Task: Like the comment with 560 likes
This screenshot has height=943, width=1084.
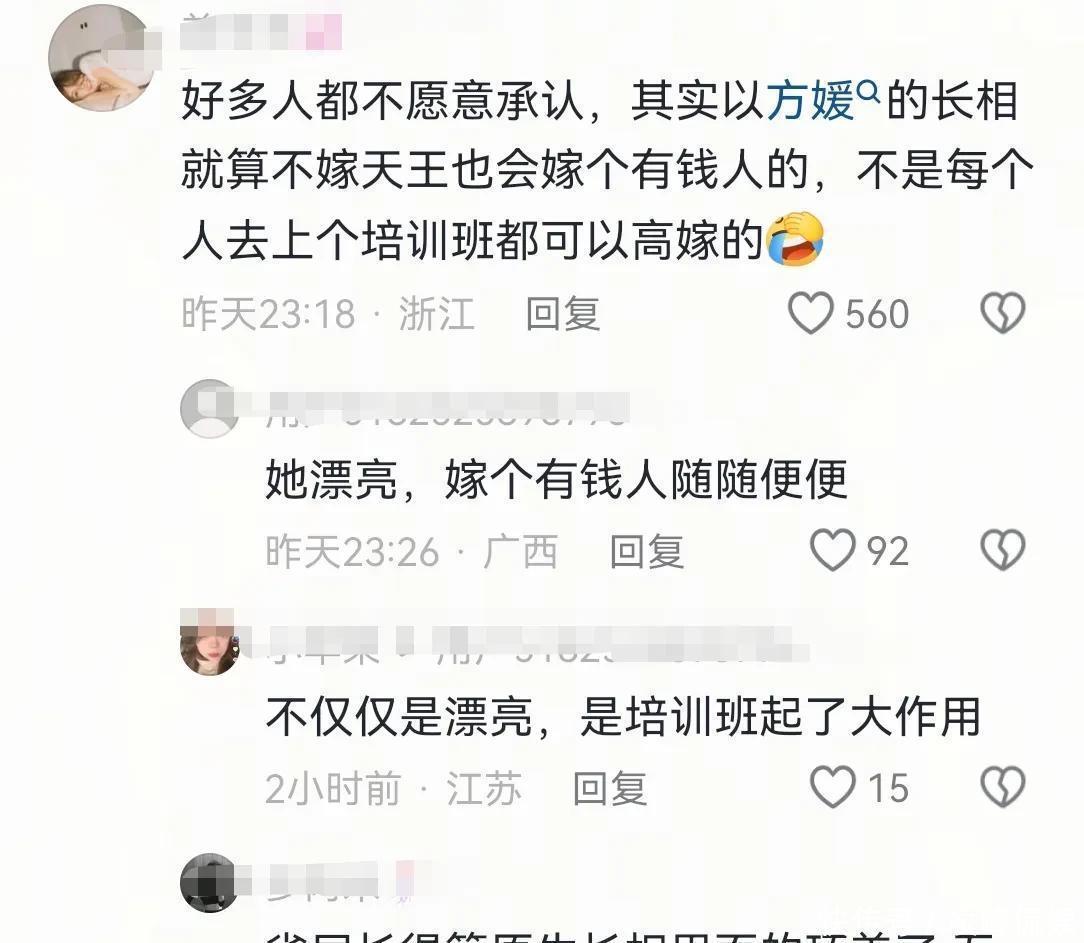Action: [810, 313]
